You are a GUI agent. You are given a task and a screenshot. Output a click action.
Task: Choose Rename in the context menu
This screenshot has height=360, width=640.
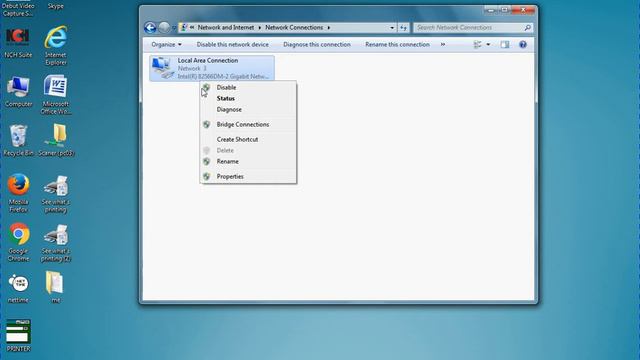pyautogui.click(x=248, y=161)
